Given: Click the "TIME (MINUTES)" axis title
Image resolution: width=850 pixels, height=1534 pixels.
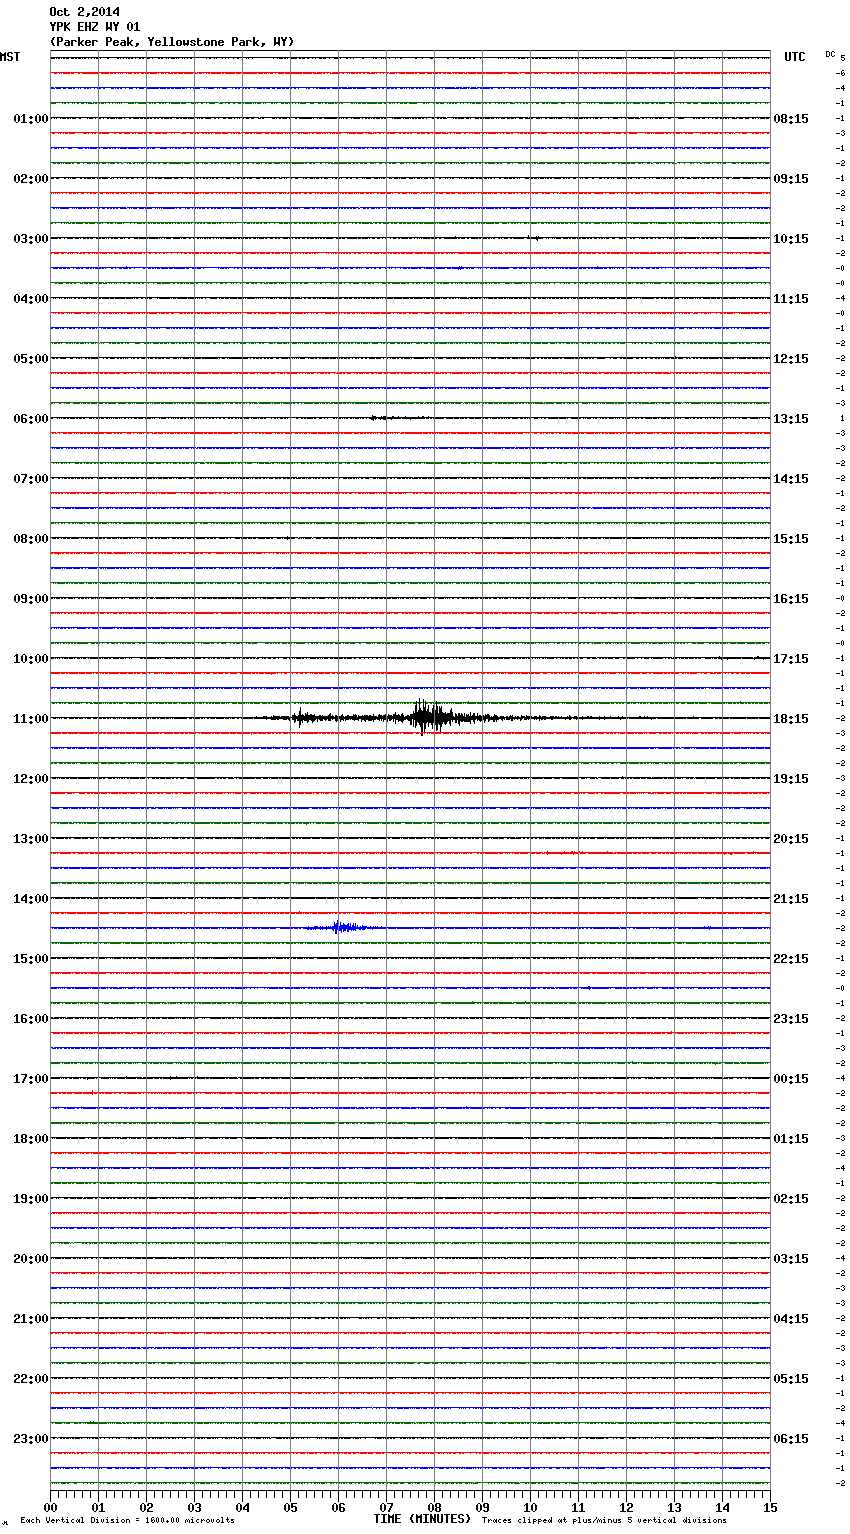Looking at the screenshot, I should [422, 1519].
